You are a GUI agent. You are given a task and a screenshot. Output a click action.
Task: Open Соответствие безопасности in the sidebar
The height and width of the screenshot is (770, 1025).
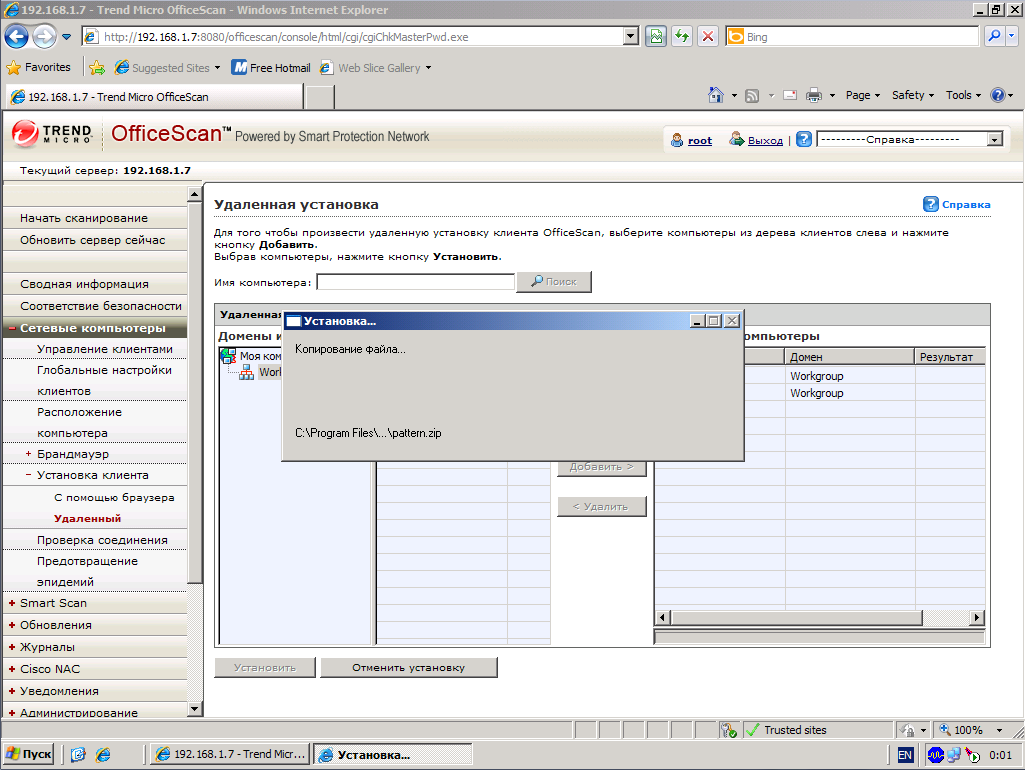click(101, 306)
